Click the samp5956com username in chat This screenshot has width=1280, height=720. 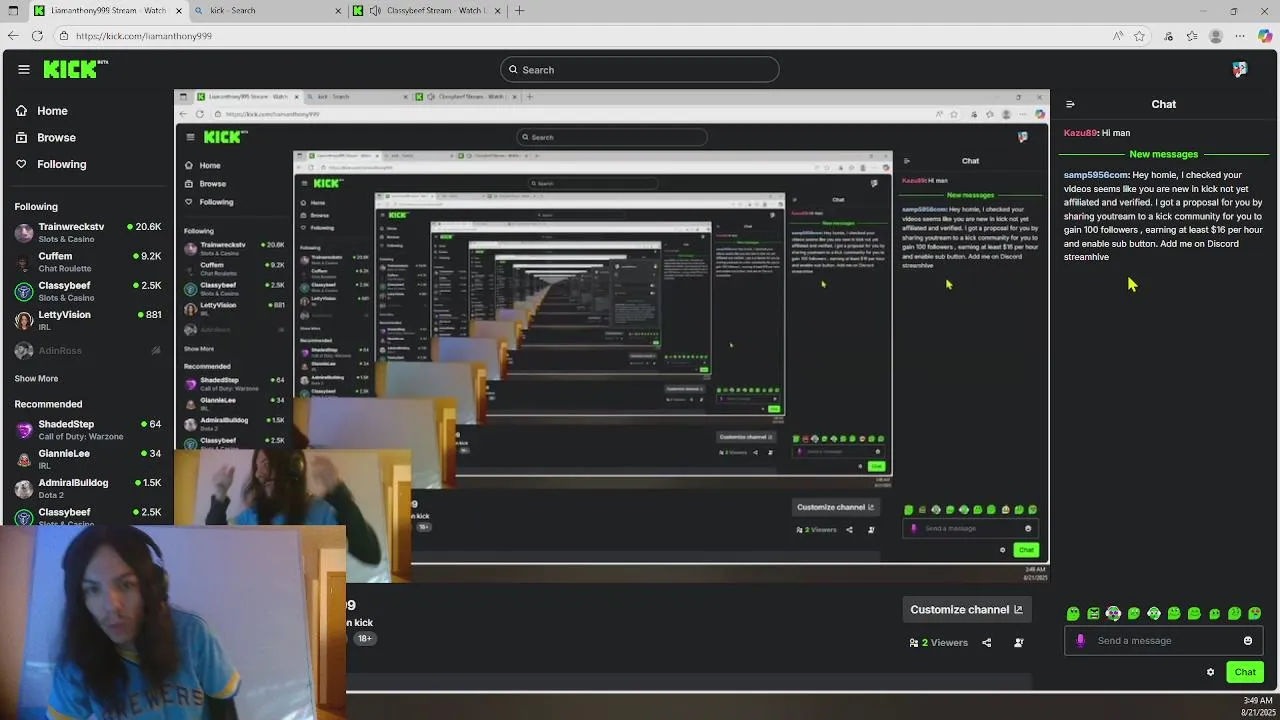[1096, 175]
